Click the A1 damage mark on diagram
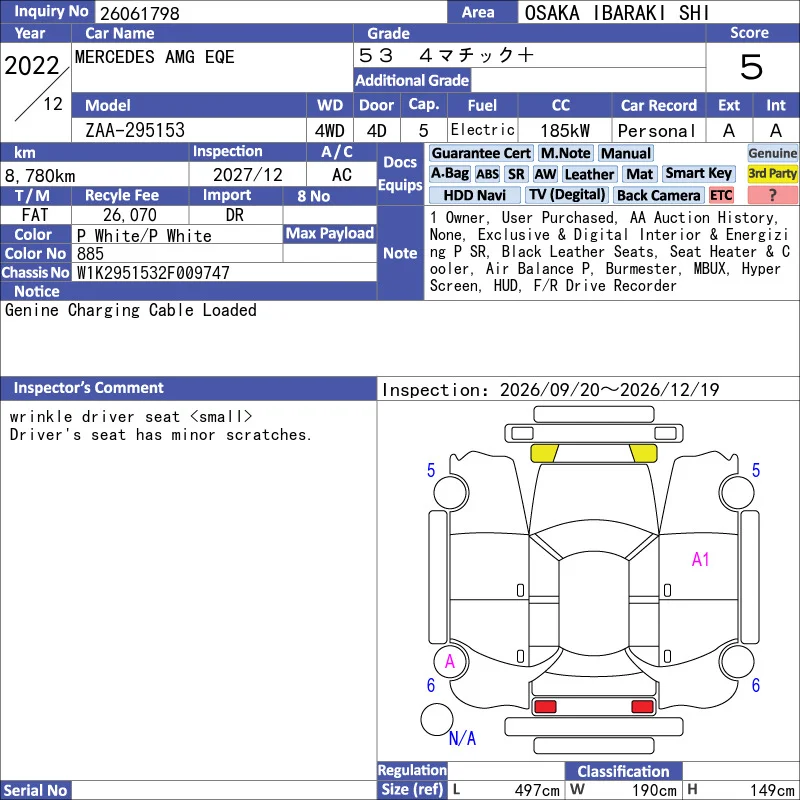Viewport: 800px width, 800px height. [701, 560]
